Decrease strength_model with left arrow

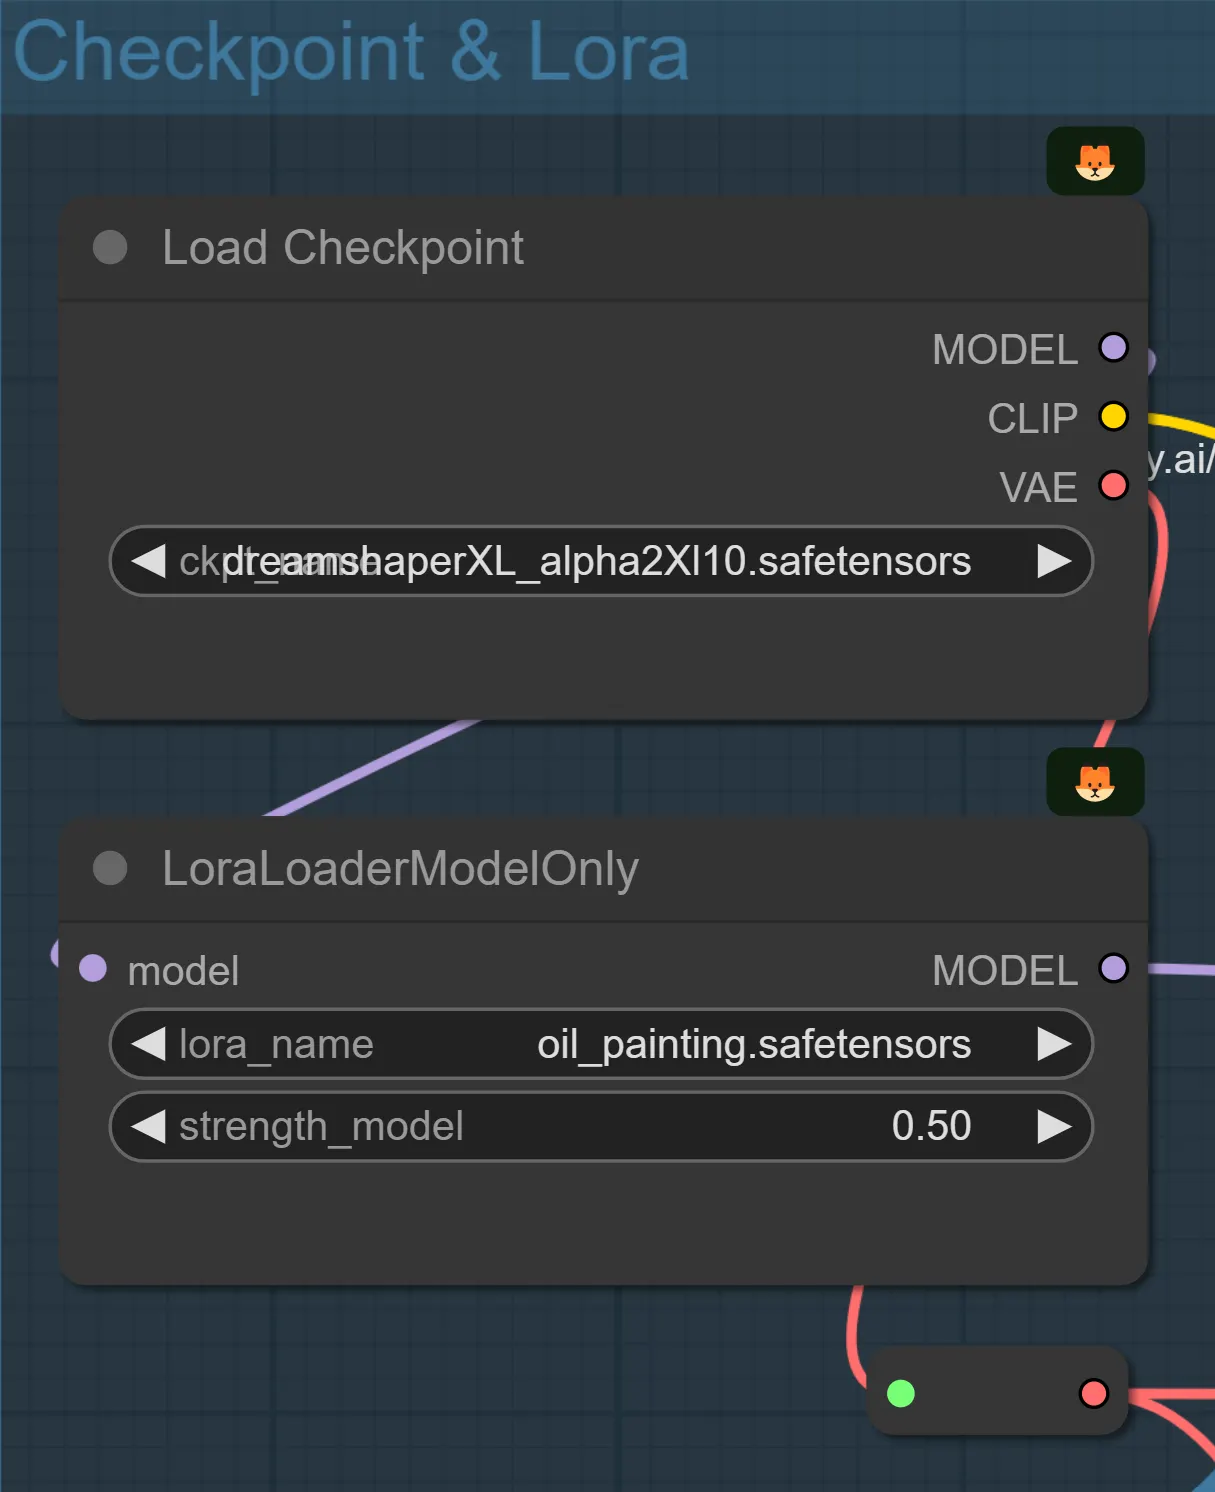(148, 1126)
